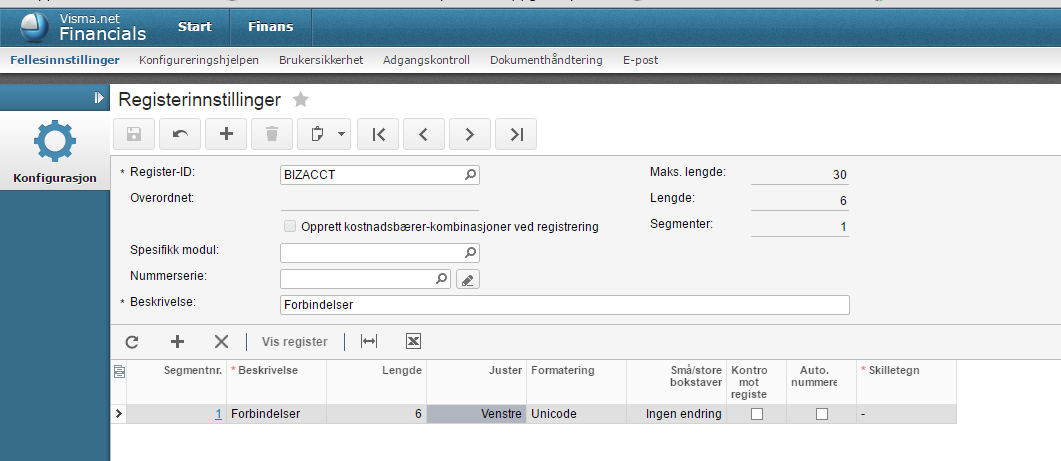Click Beskrivelse cell Forbindelser in grid
The width and height of the screenshot is (1061, 461).
pos(277,414)
